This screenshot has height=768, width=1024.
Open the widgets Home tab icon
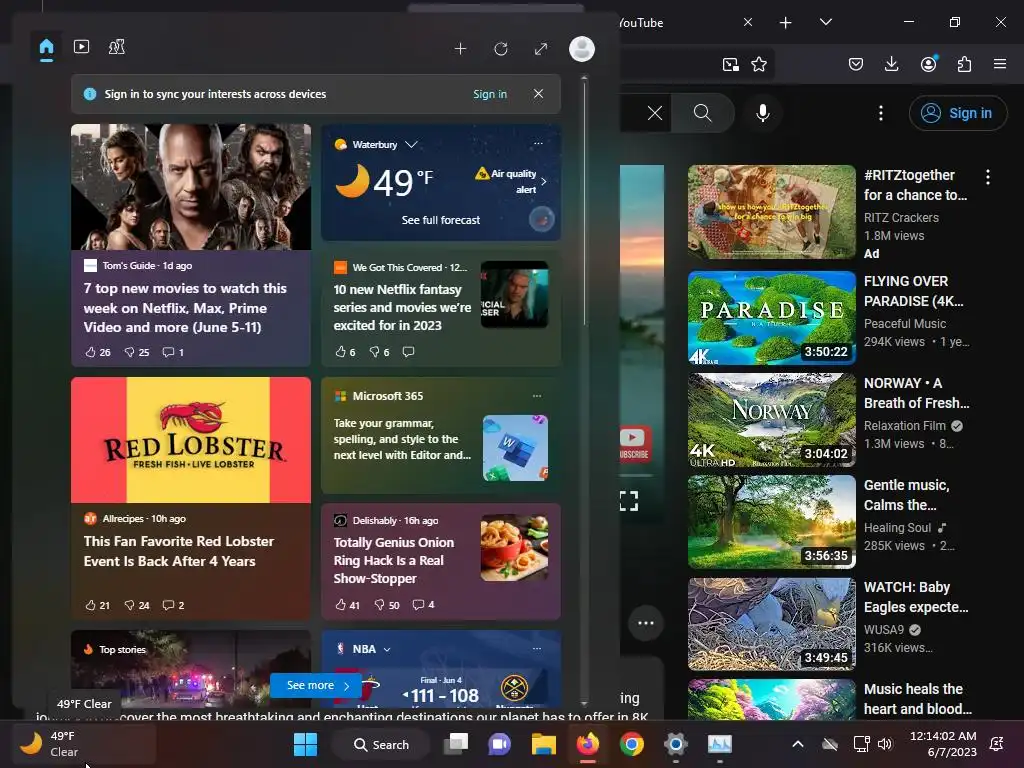pos(46,47)
